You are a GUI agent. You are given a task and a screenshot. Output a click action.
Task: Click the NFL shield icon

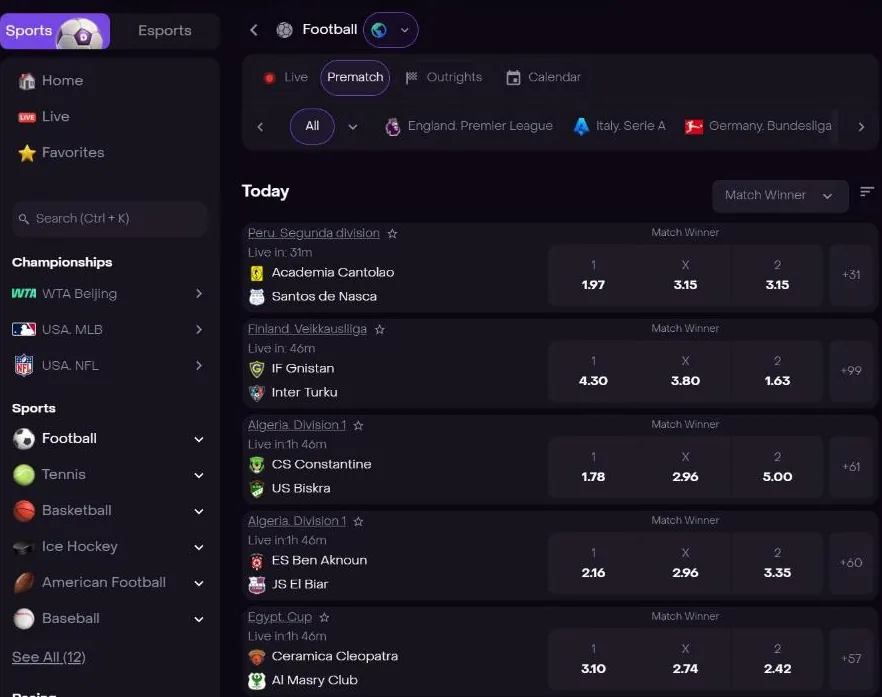click(24, 365)
